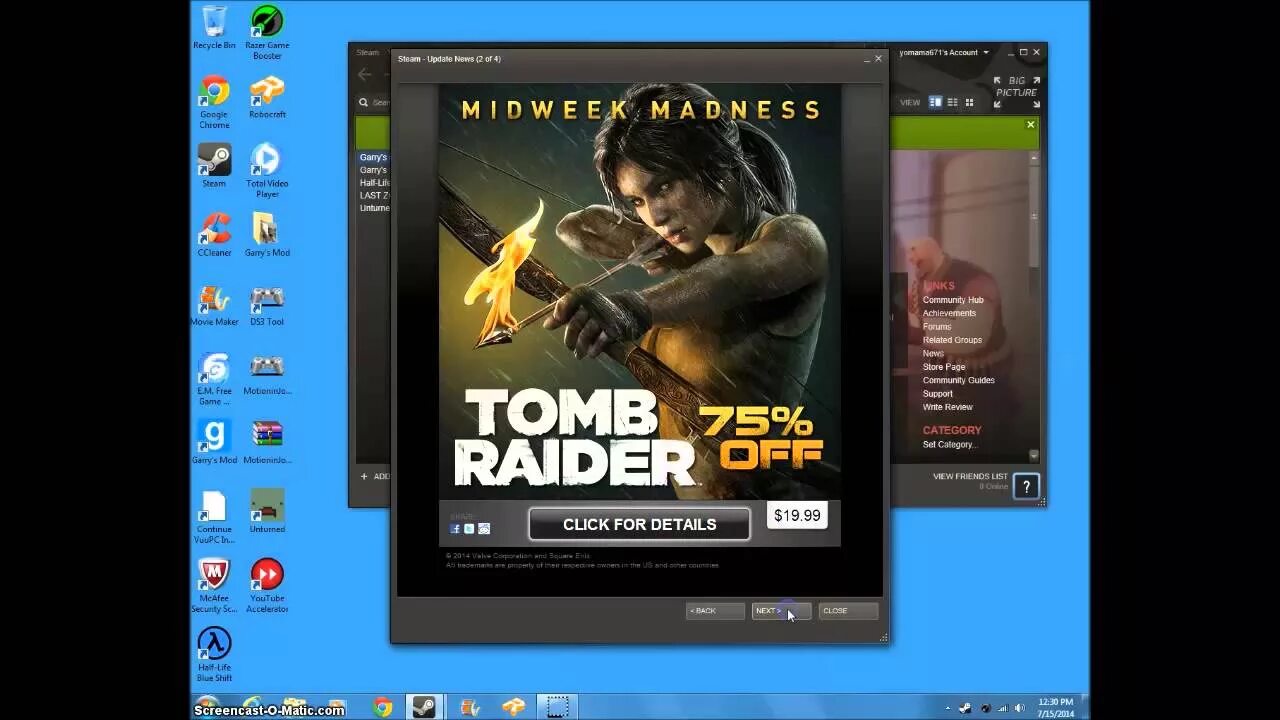Open the Forums link

(937, 327)
